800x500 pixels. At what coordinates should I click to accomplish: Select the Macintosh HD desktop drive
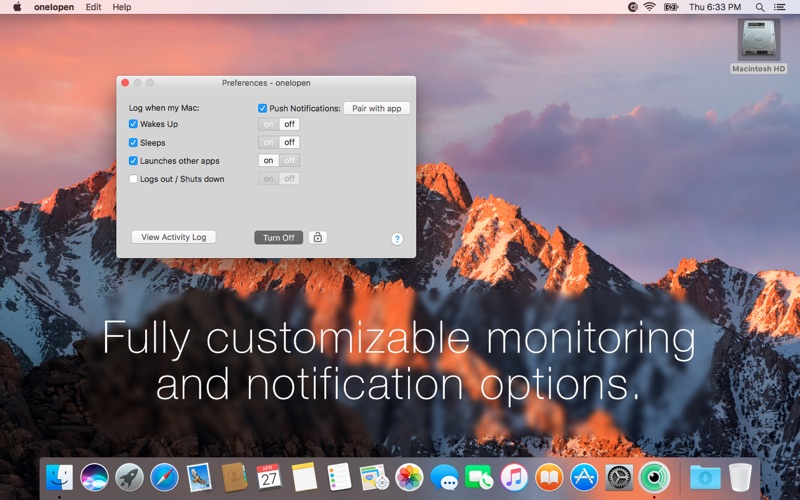[x=759, y=46]
